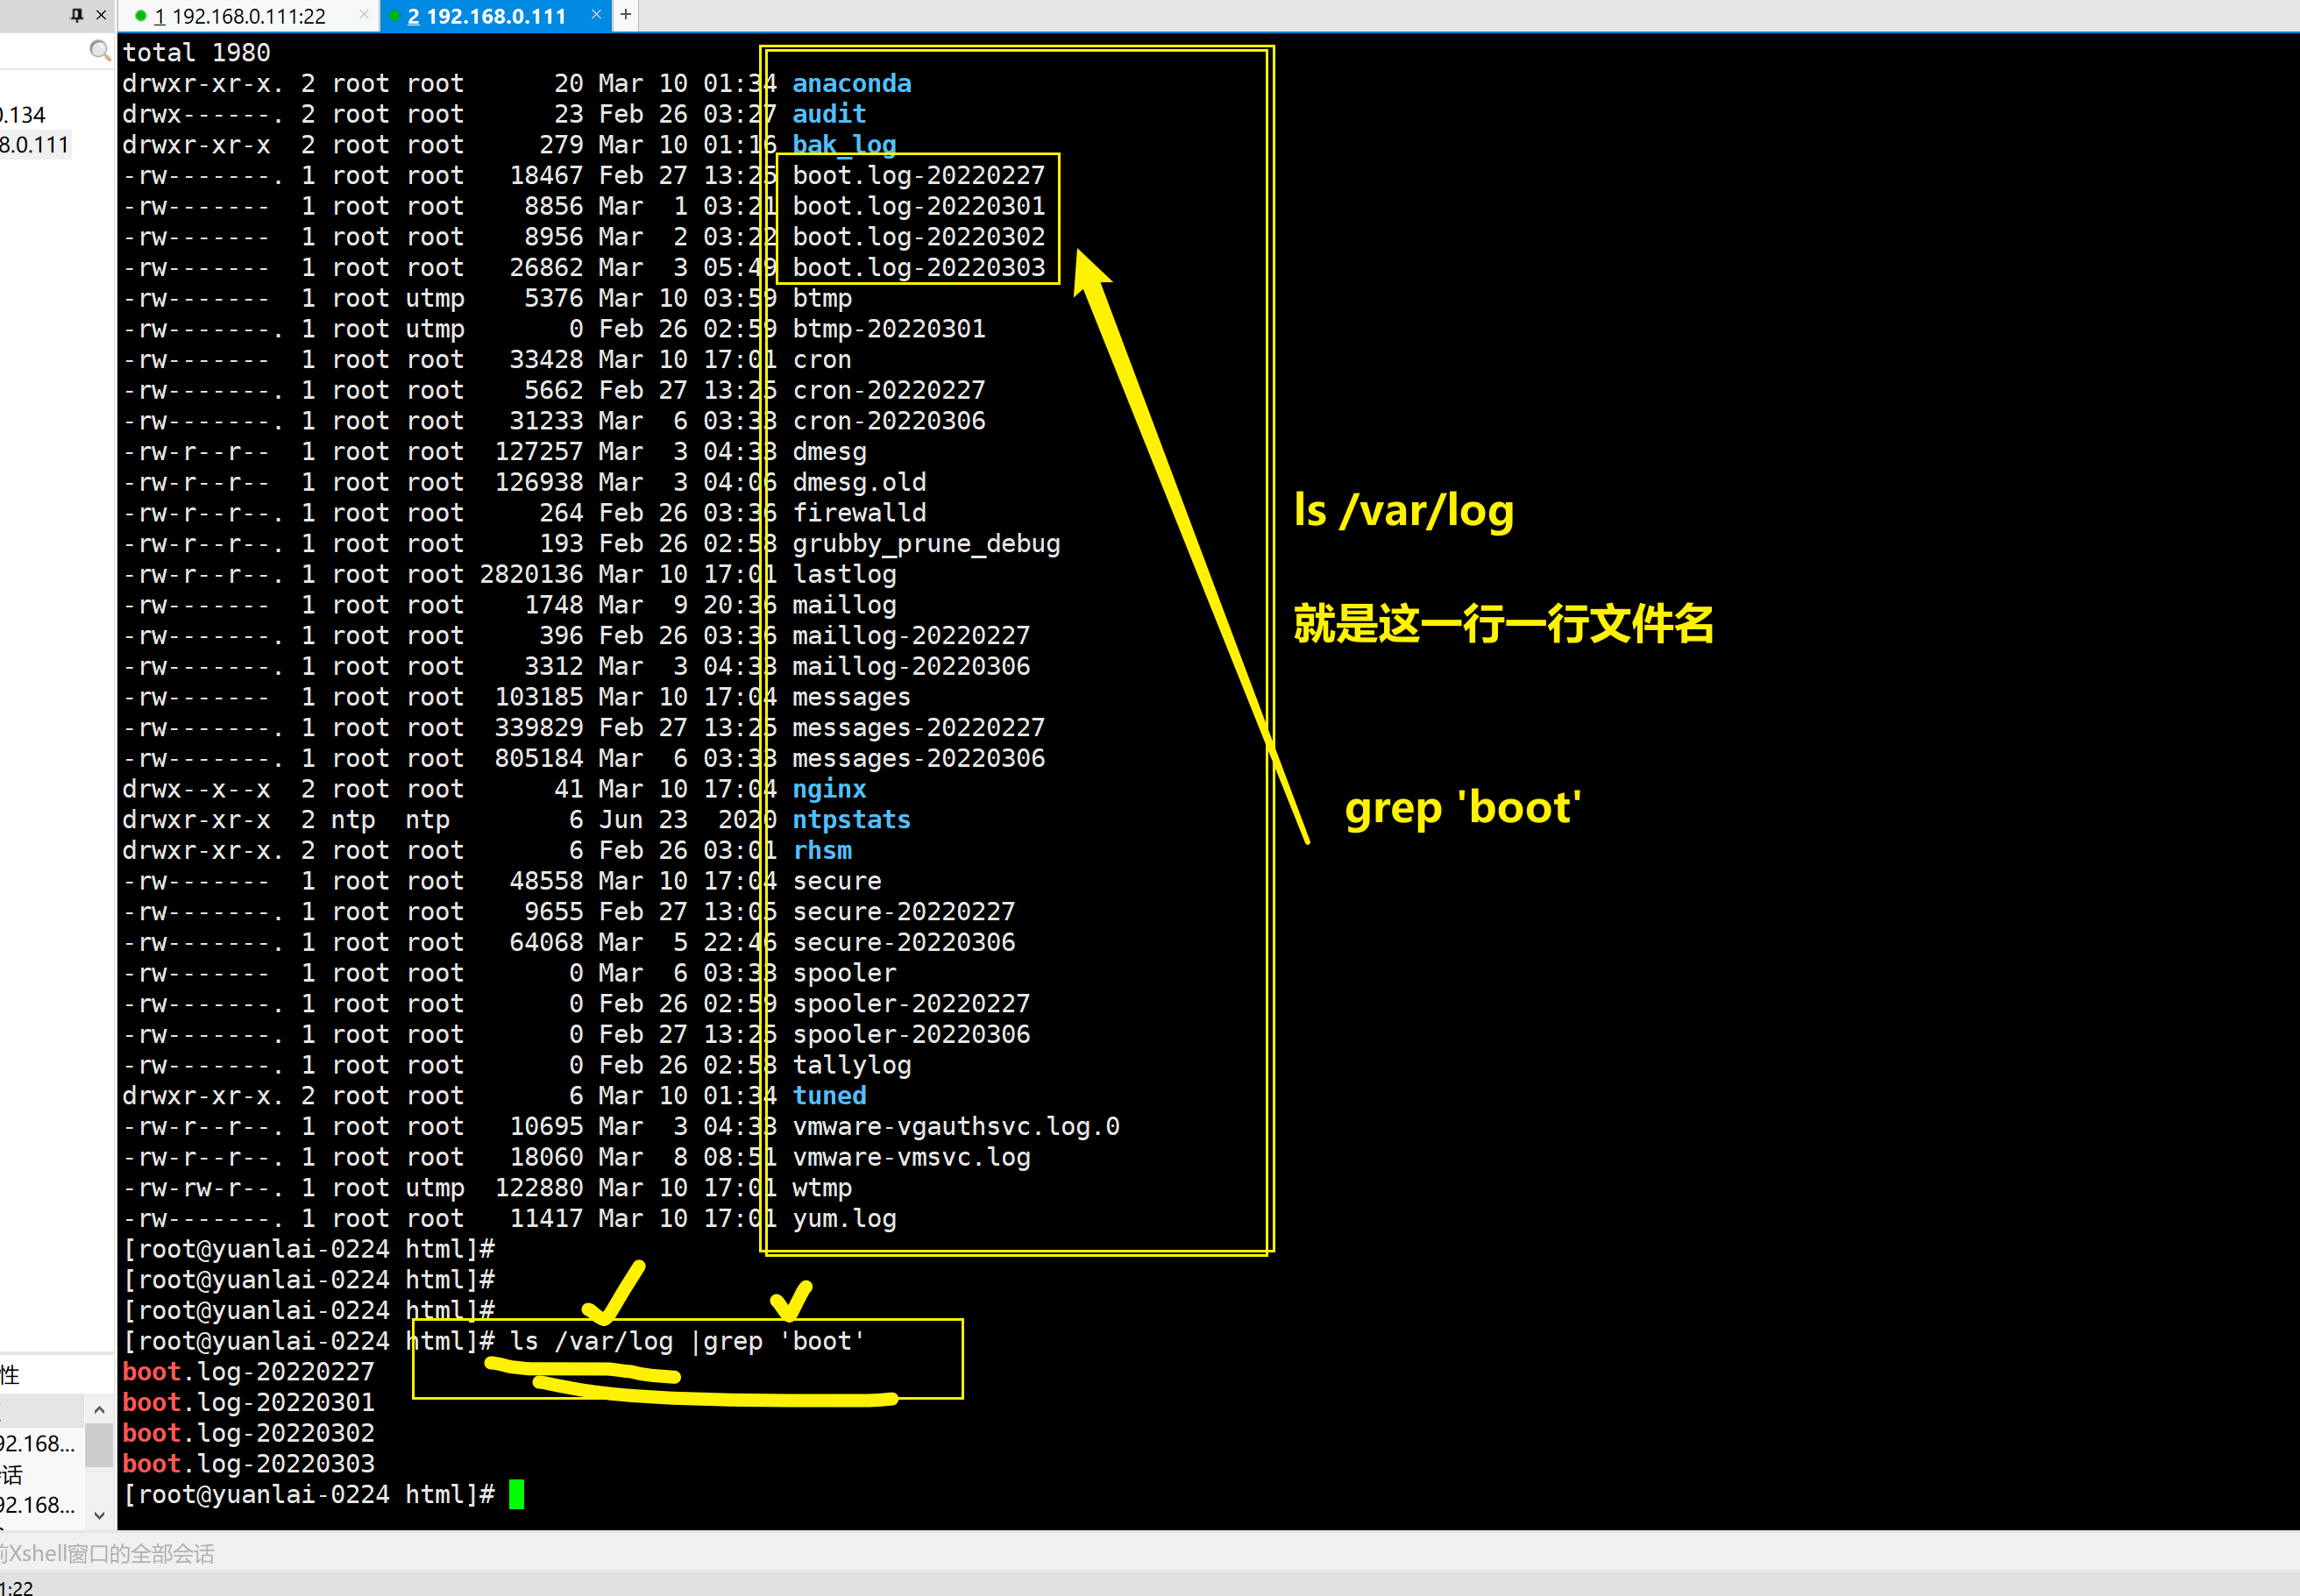Screen dimensions: 2300x1596
Task: Close the 192.168.0.111:22 tab
Action: pos(364,15)
